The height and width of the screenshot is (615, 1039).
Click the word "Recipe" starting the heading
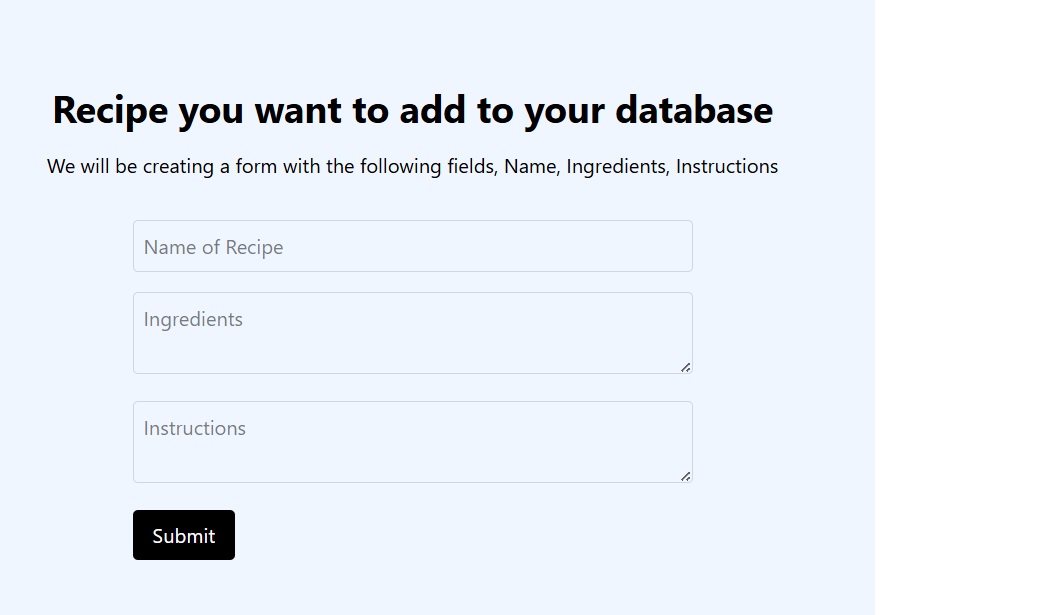[x=110, y=110]
